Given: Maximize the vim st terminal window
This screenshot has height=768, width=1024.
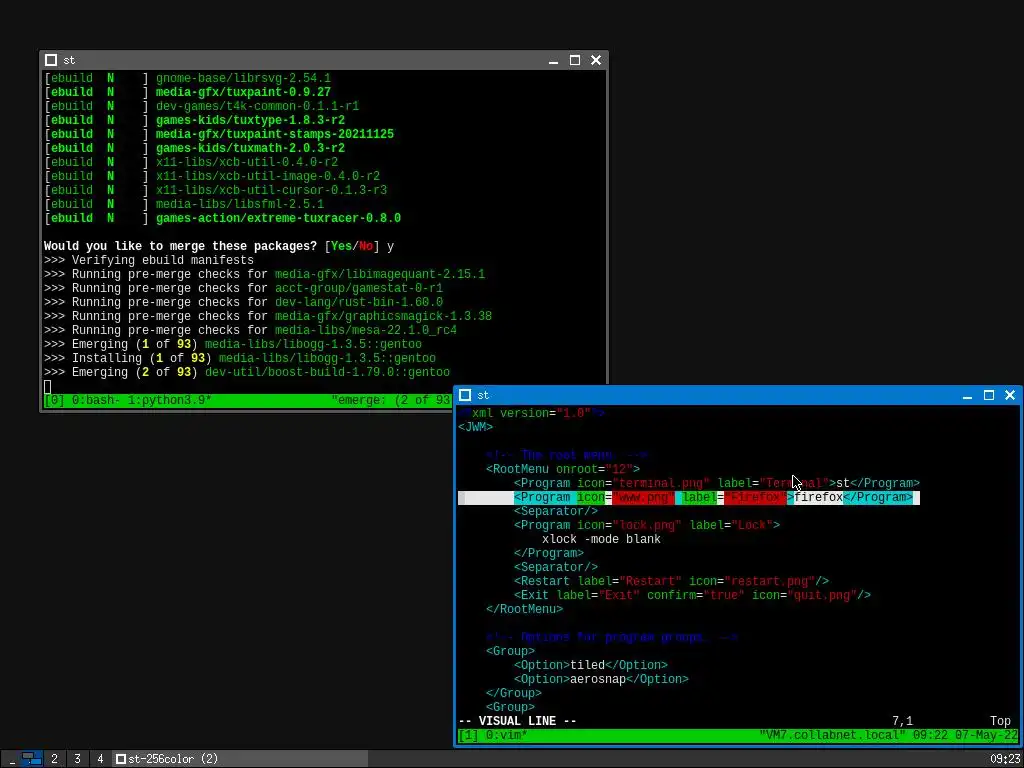Looking at the screenshot, I should tap(989, 395).
